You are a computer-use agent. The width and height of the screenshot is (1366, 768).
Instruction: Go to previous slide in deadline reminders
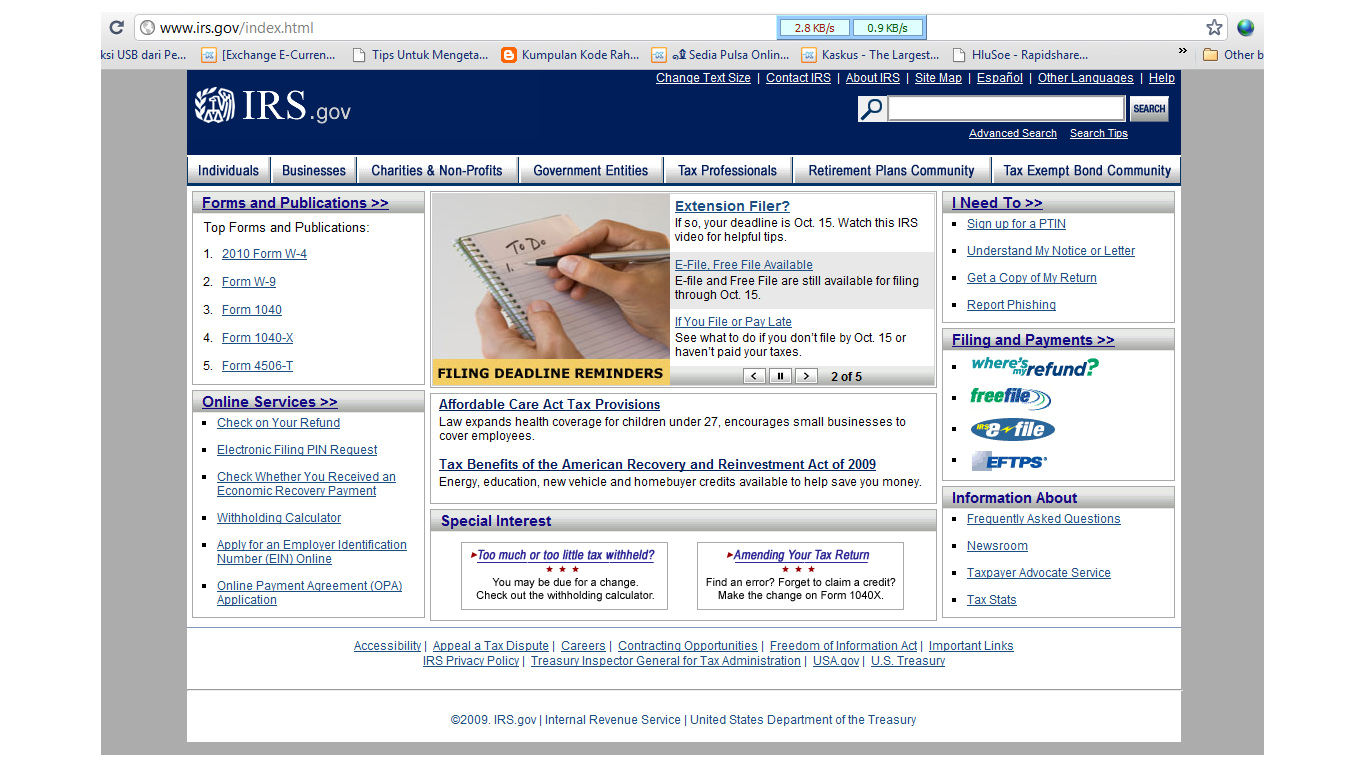pos(755,376)
